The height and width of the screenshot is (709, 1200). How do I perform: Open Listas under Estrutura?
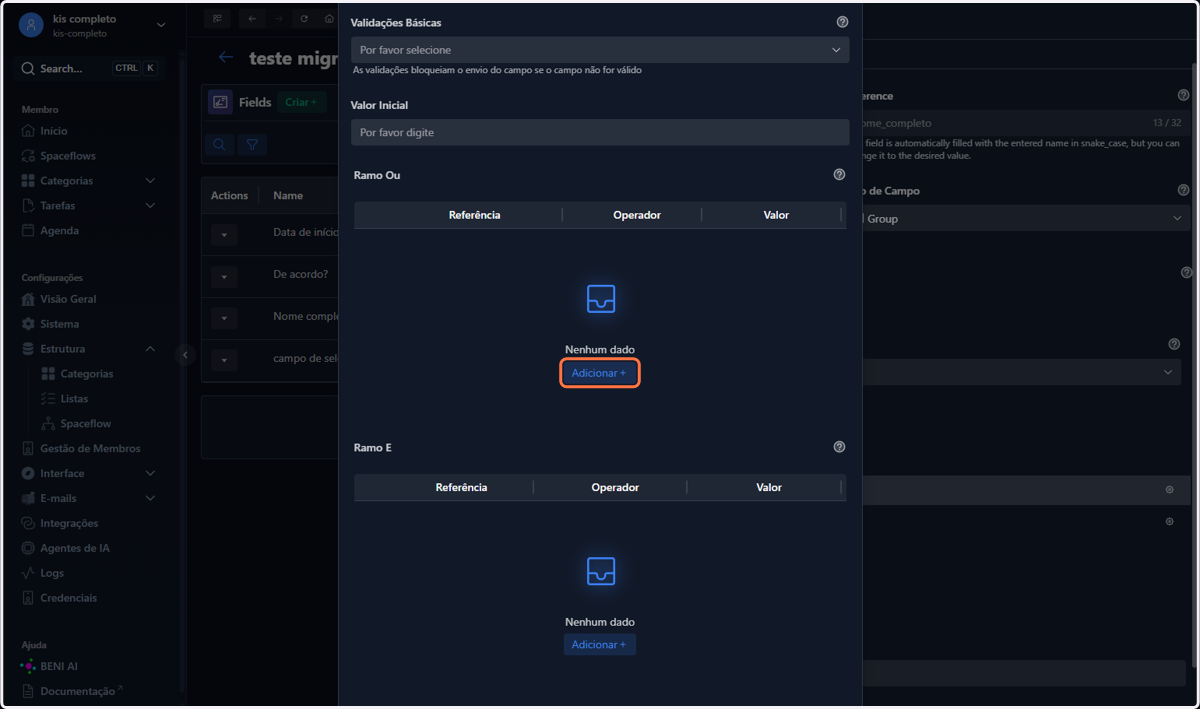coord(74,399)
